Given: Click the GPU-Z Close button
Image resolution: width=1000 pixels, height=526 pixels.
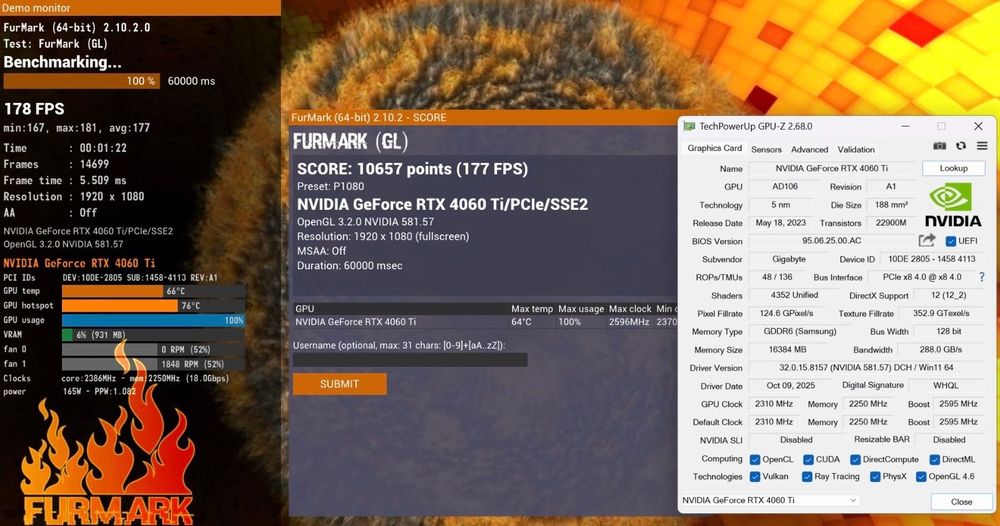Looking at the screenshot, I should tap(961, 502).
